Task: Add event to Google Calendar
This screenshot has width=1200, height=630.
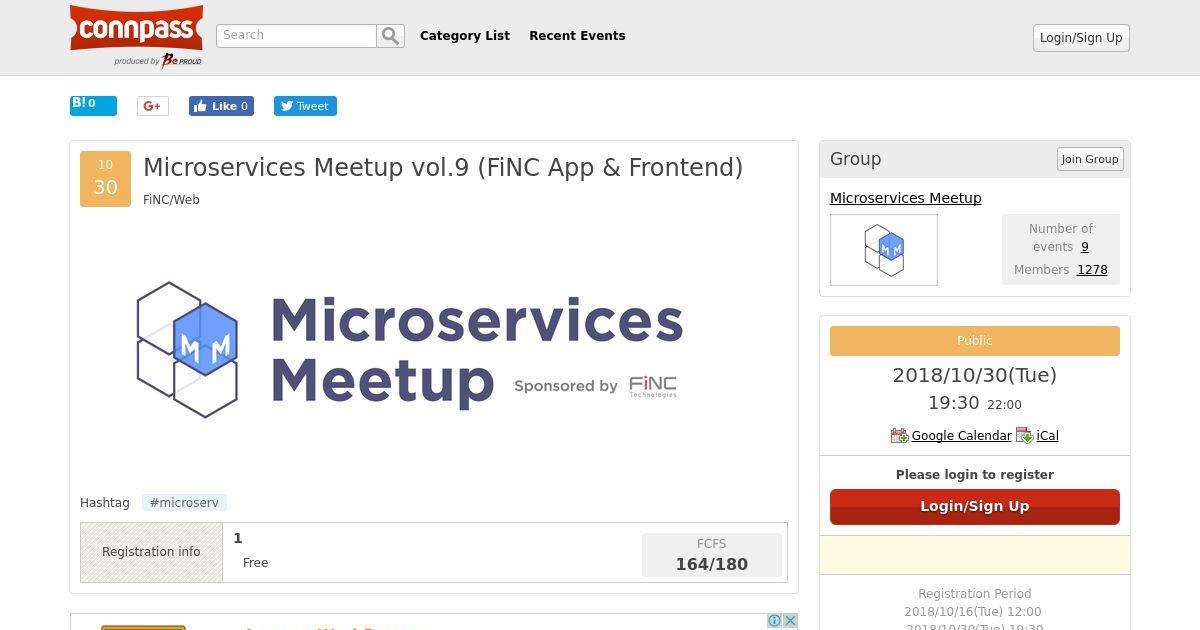Action: pos(961,436)
